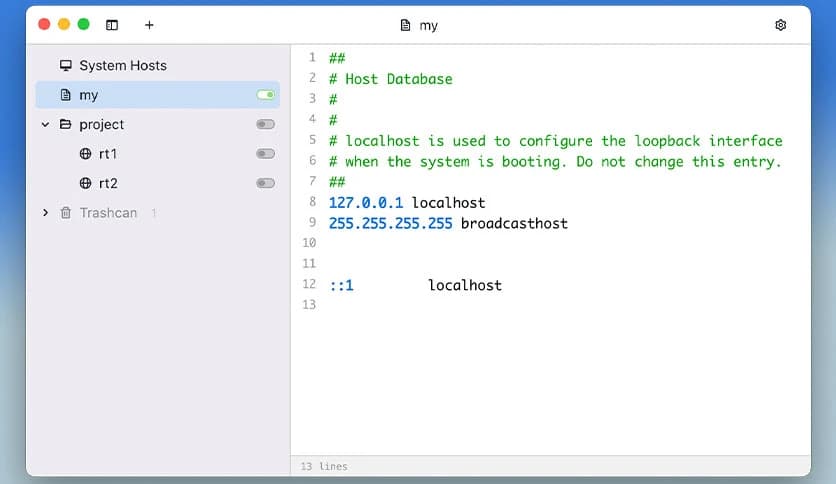Turn on the rt1 toggle switch
Image resolution: width=836 pixels, height=484 pixels.
(x=265, y=154)
